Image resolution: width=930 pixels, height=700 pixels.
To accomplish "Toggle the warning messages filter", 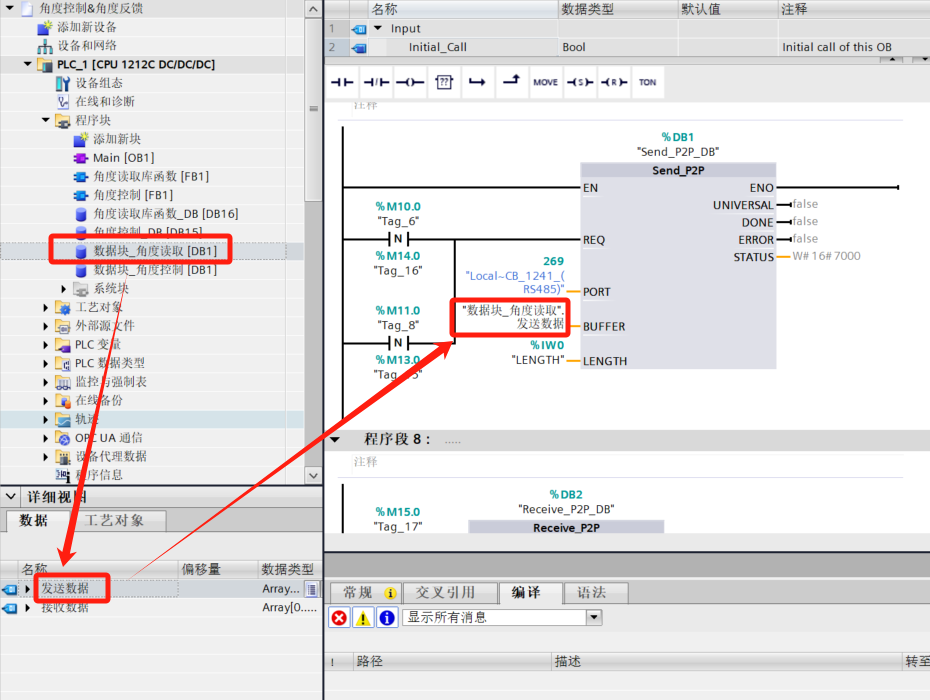I will (x=363, y=618).
